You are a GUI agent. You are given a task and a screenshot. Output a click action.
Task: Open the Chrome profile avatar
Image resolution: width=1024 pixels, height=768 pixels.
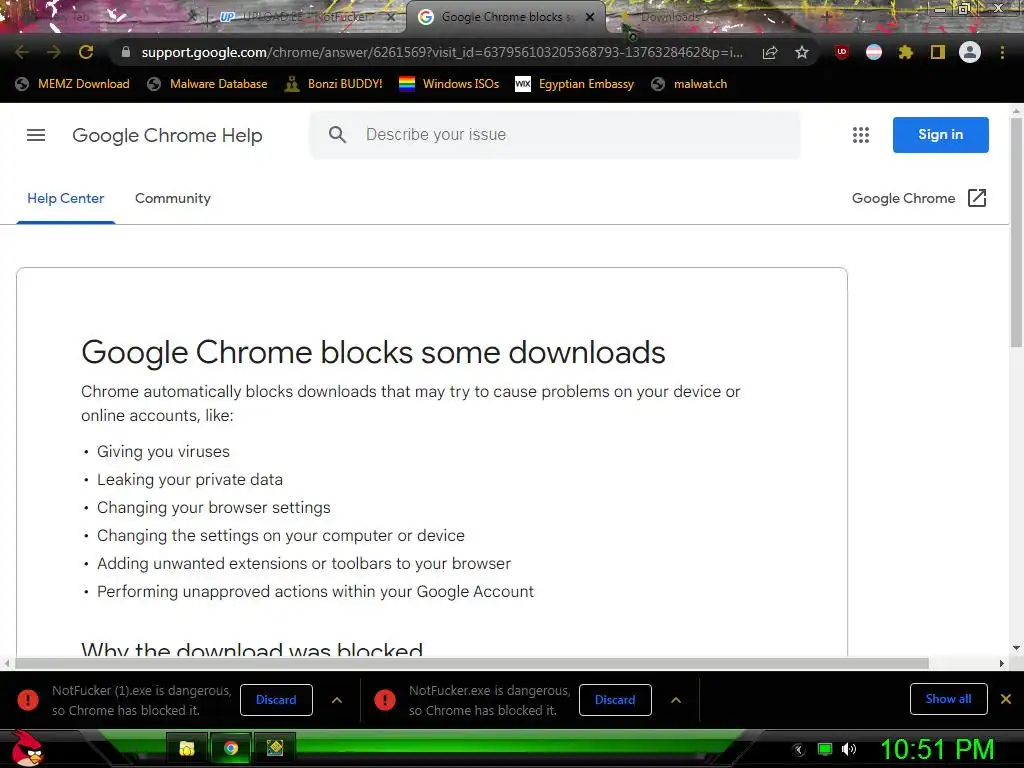point(970,52)
